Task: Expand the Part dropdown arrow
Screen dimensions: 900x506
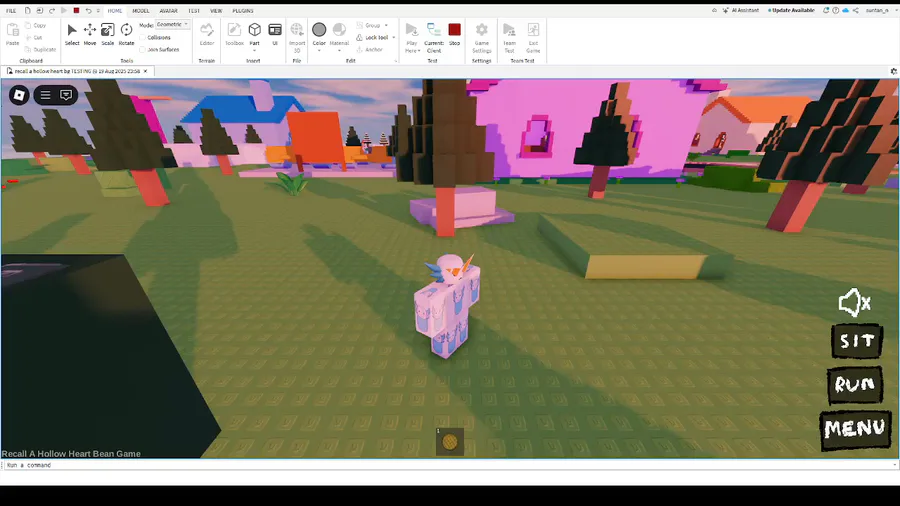Action: [254, 50]
